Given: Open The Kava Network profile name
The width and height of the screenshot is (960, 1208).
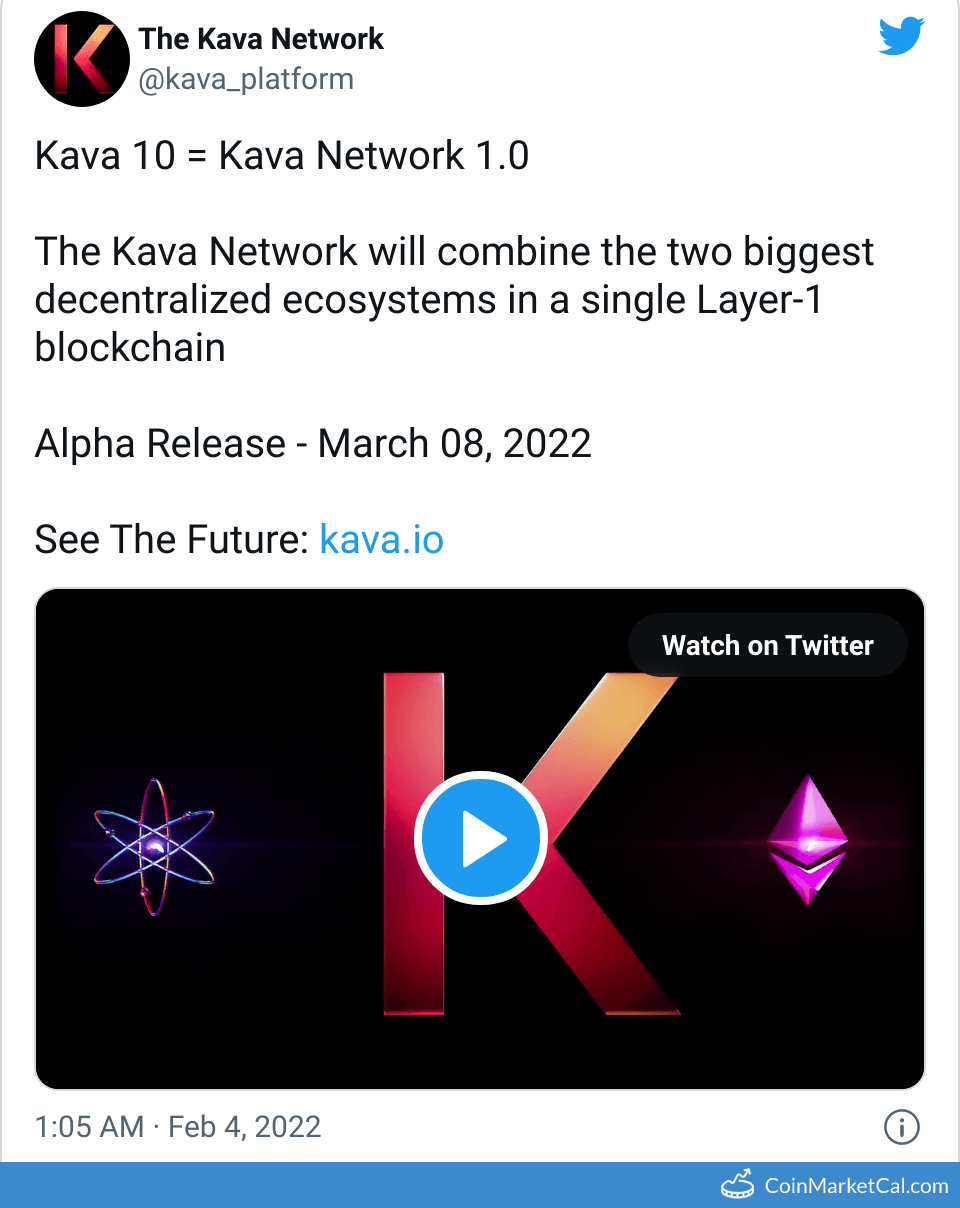Looking at the screenshot, I should click(x=261, y=39).
